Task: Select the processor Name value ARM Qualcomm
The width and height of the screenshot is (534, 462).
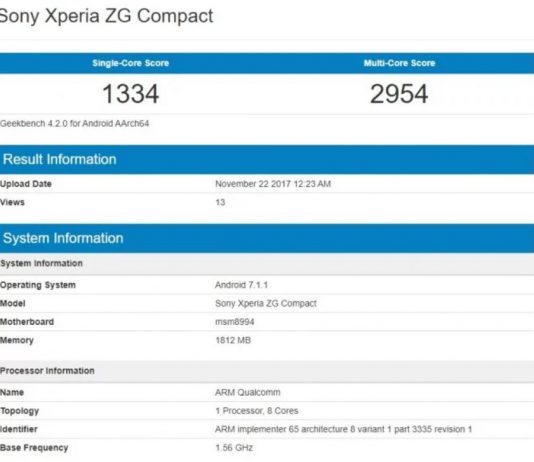Action: pyautogui.click(x=248, y=392)
